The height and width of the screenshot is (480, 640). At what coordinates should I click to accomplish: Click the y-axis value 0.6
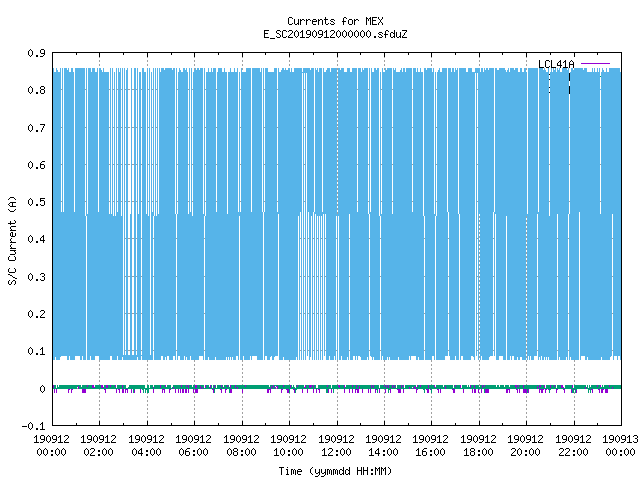pyautogui.click(x=36, y=165)
